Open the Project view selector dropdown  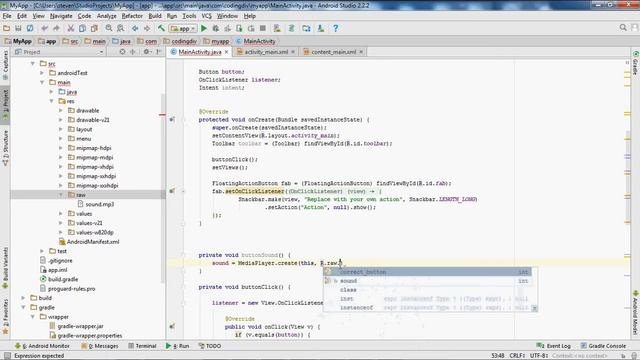pos(60,52)
